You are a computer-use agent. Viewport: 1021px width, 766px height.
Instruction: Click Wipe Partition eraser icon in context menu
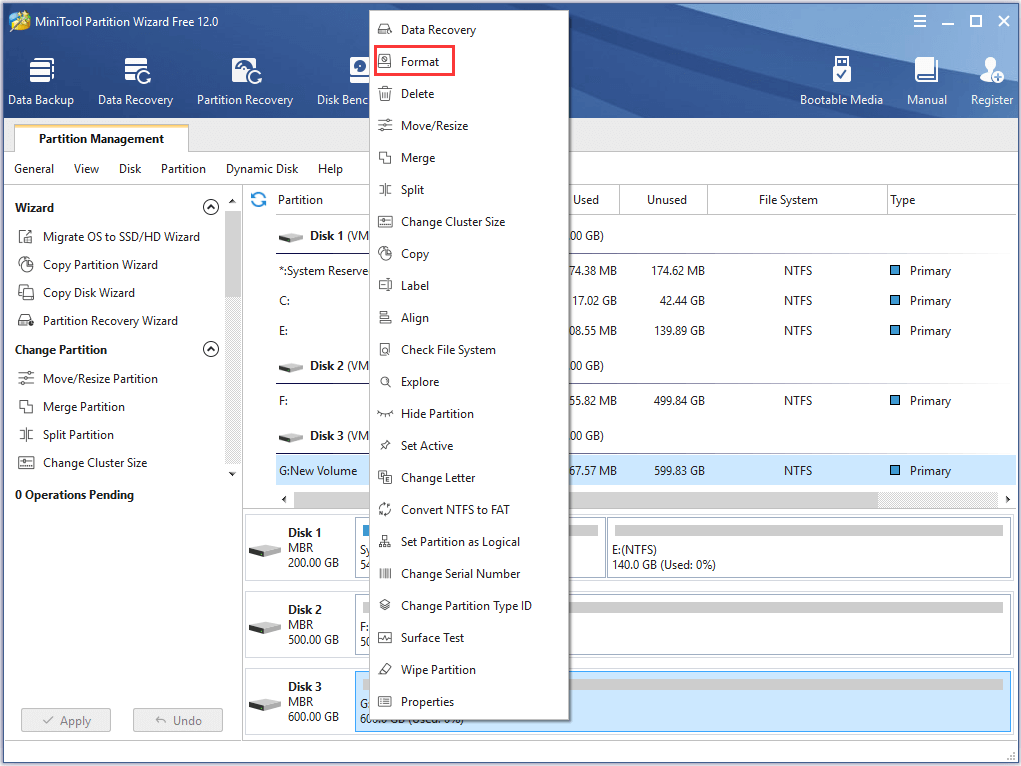tap(385, 670)
